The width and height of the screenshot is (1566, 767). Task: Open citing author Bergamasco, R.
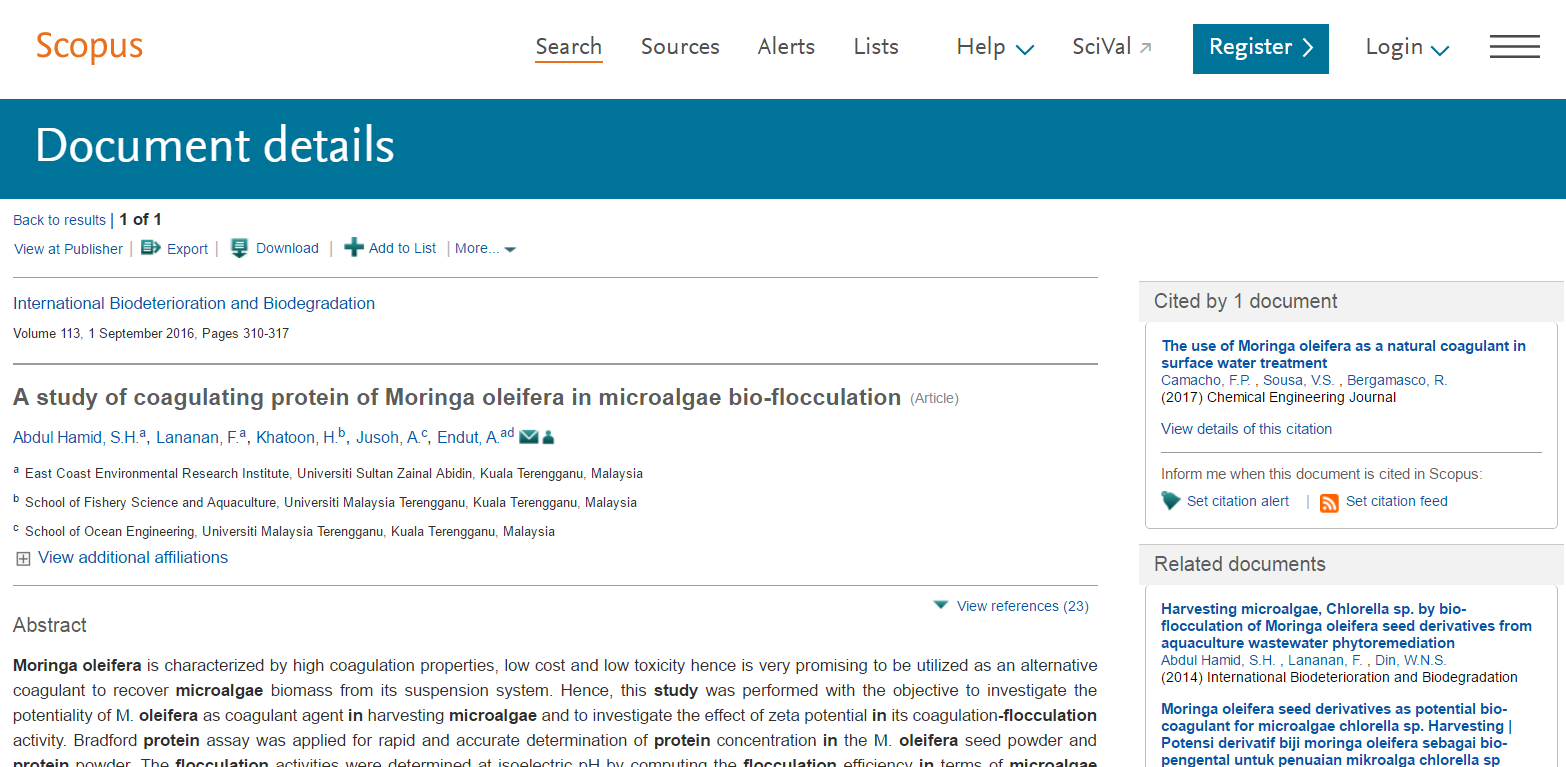coord(1397,380)
